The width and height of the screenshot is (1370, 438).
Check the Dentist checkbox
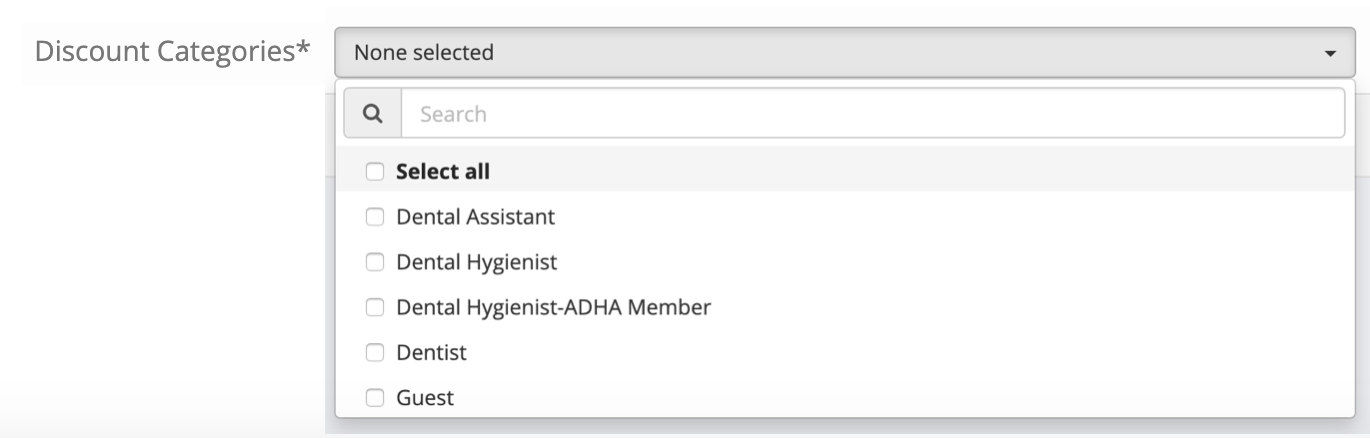(375, 353)
